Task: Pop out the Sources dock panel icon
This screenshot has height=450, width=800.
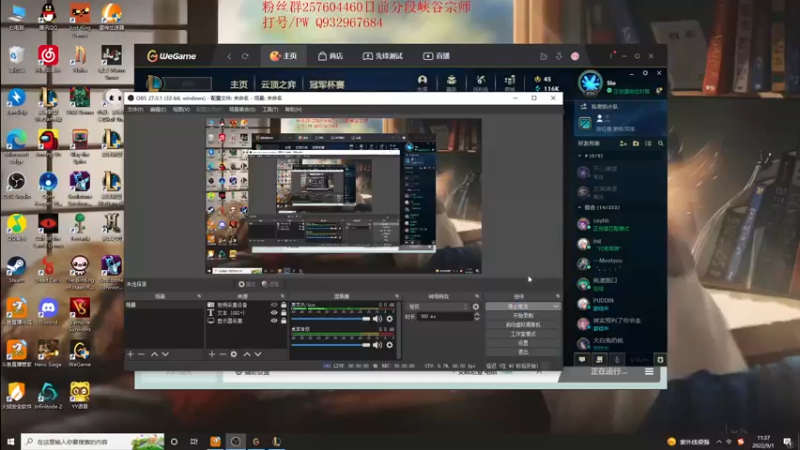Action: [x=282, y=296]
